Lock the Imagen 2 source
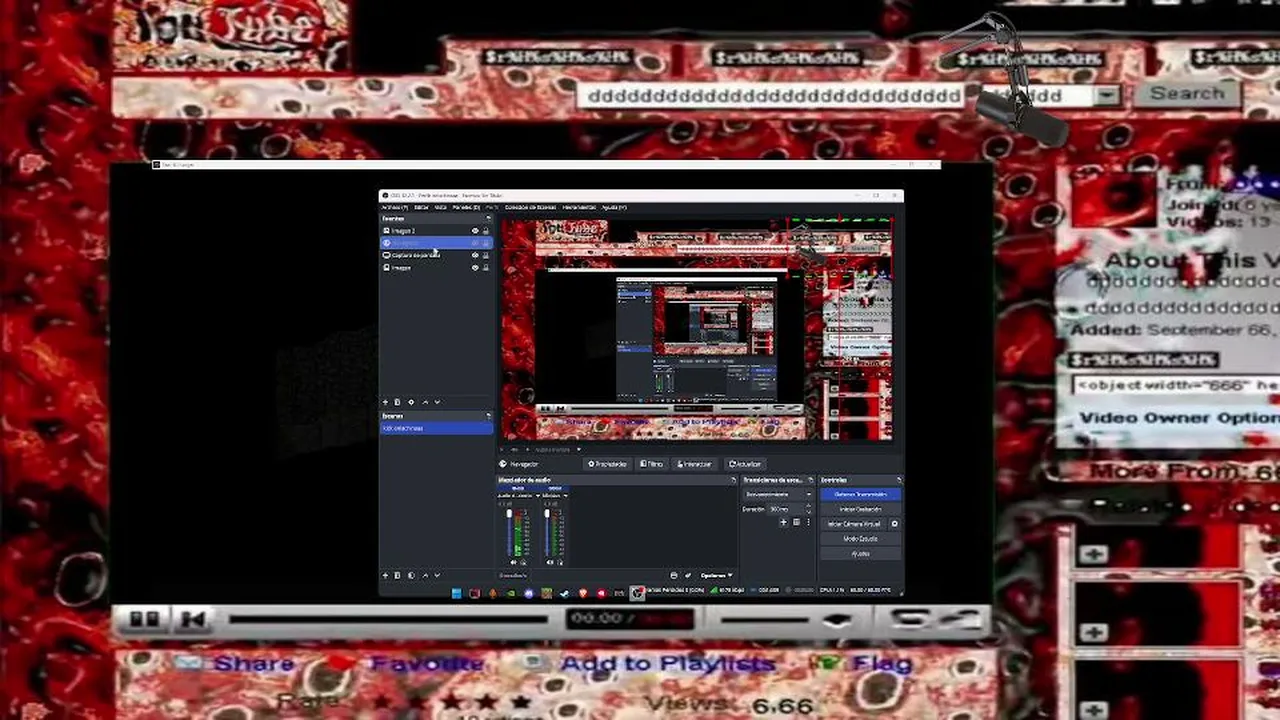The image size is (1280, 720). [x=486, y=231]
